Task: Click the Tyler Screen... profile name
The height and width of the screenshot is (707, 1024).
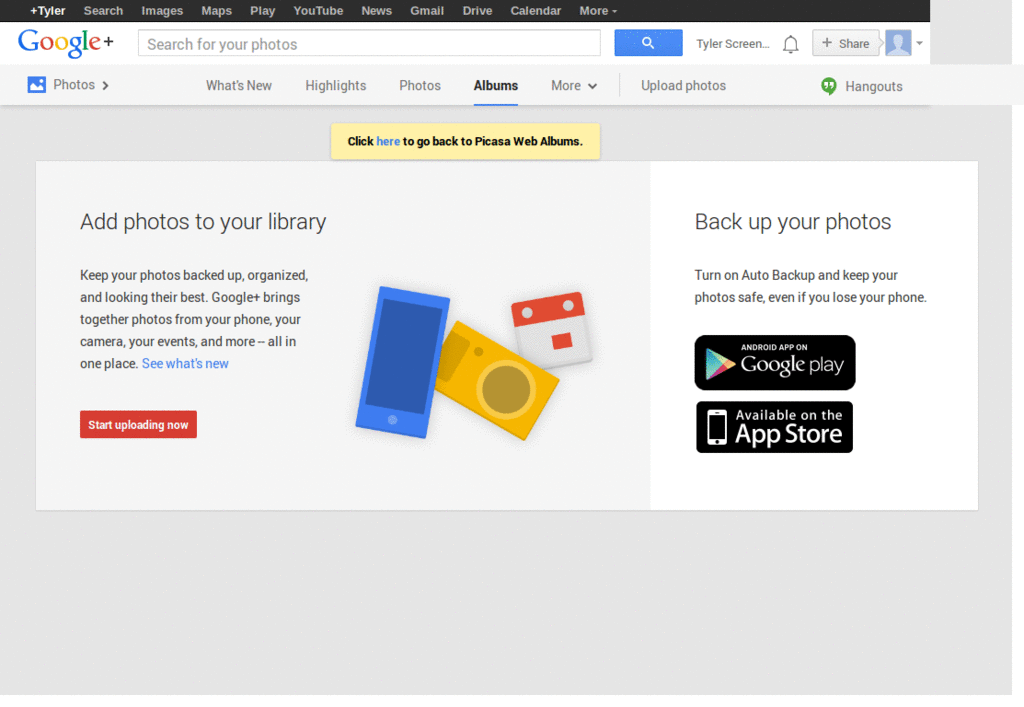Action: (x=733, y=44)
